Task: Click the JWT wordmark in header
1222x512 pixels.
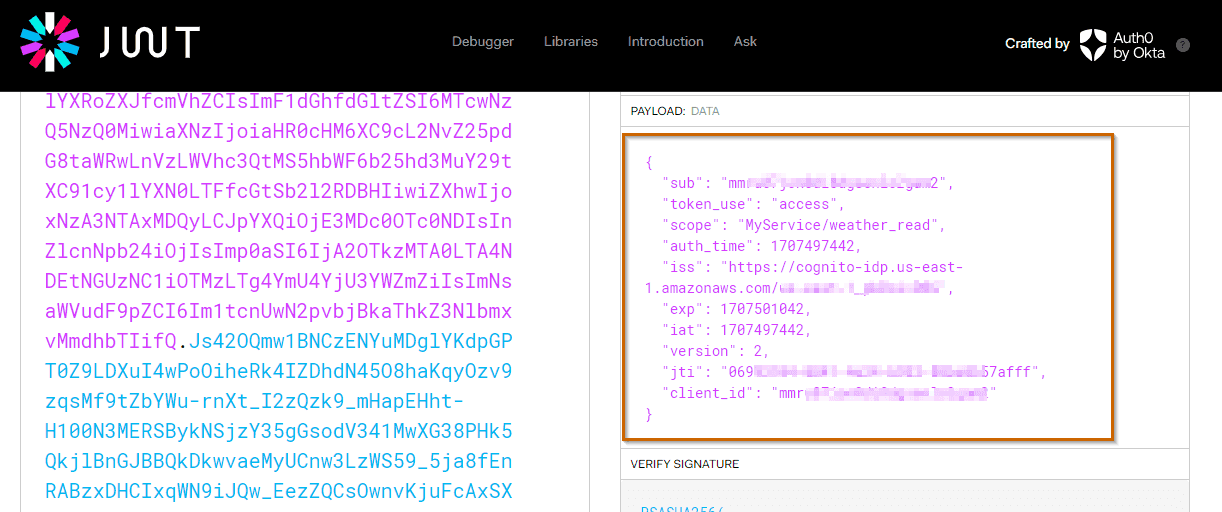Action: click(x=150, y=43)
